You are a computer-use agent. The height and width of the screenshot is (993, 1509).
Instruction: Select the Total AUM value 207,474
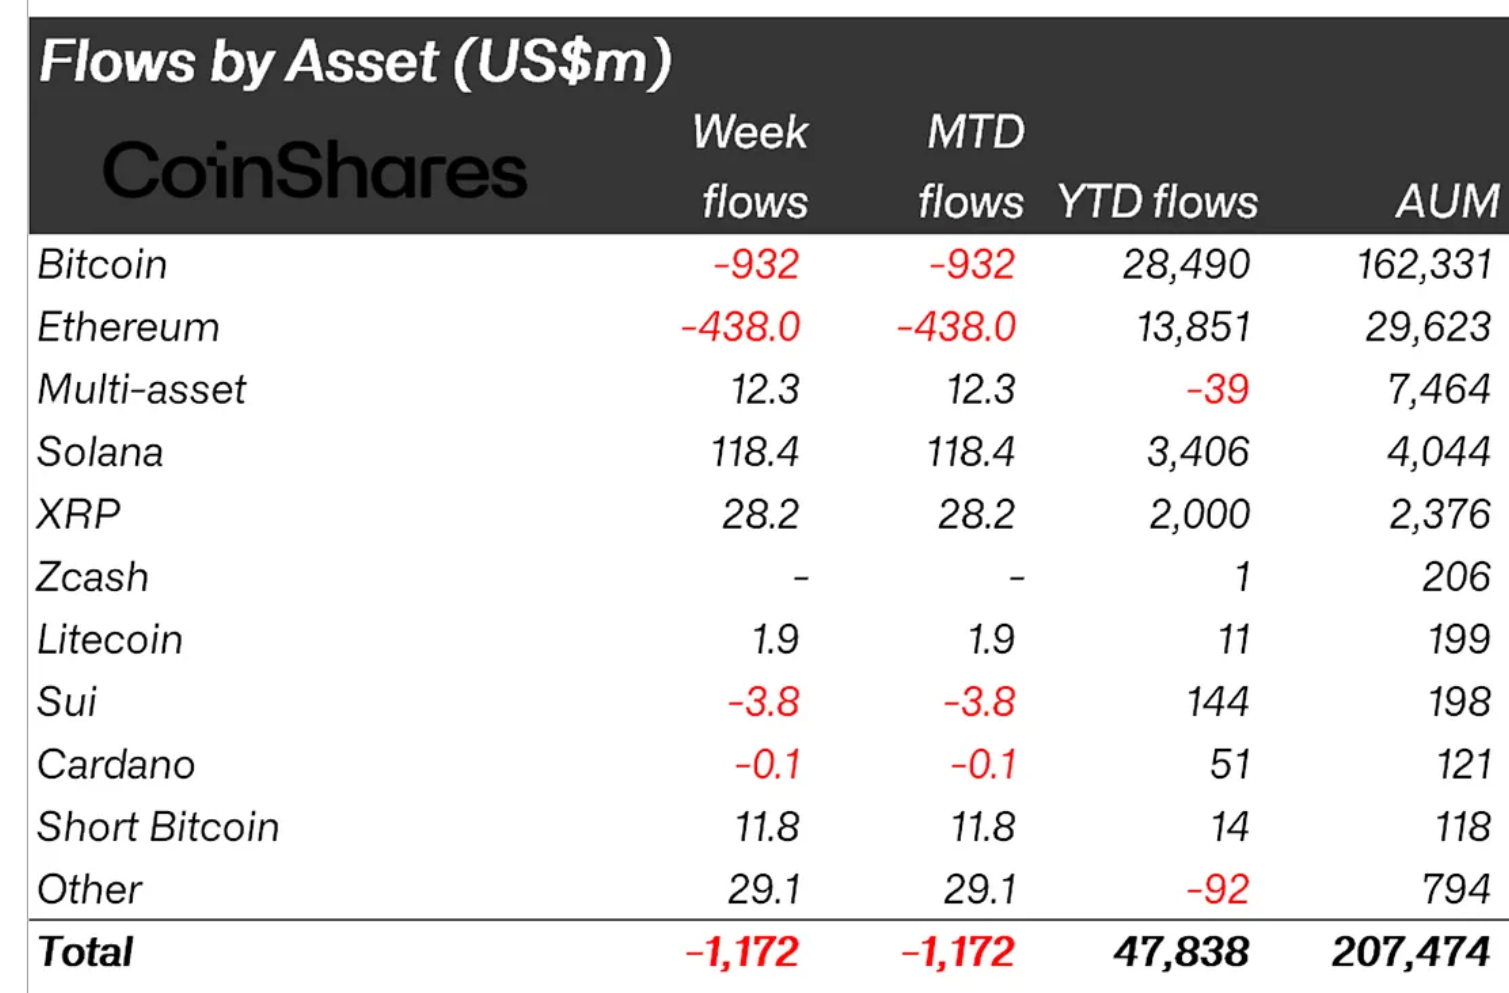click(x=1411, y=952)
